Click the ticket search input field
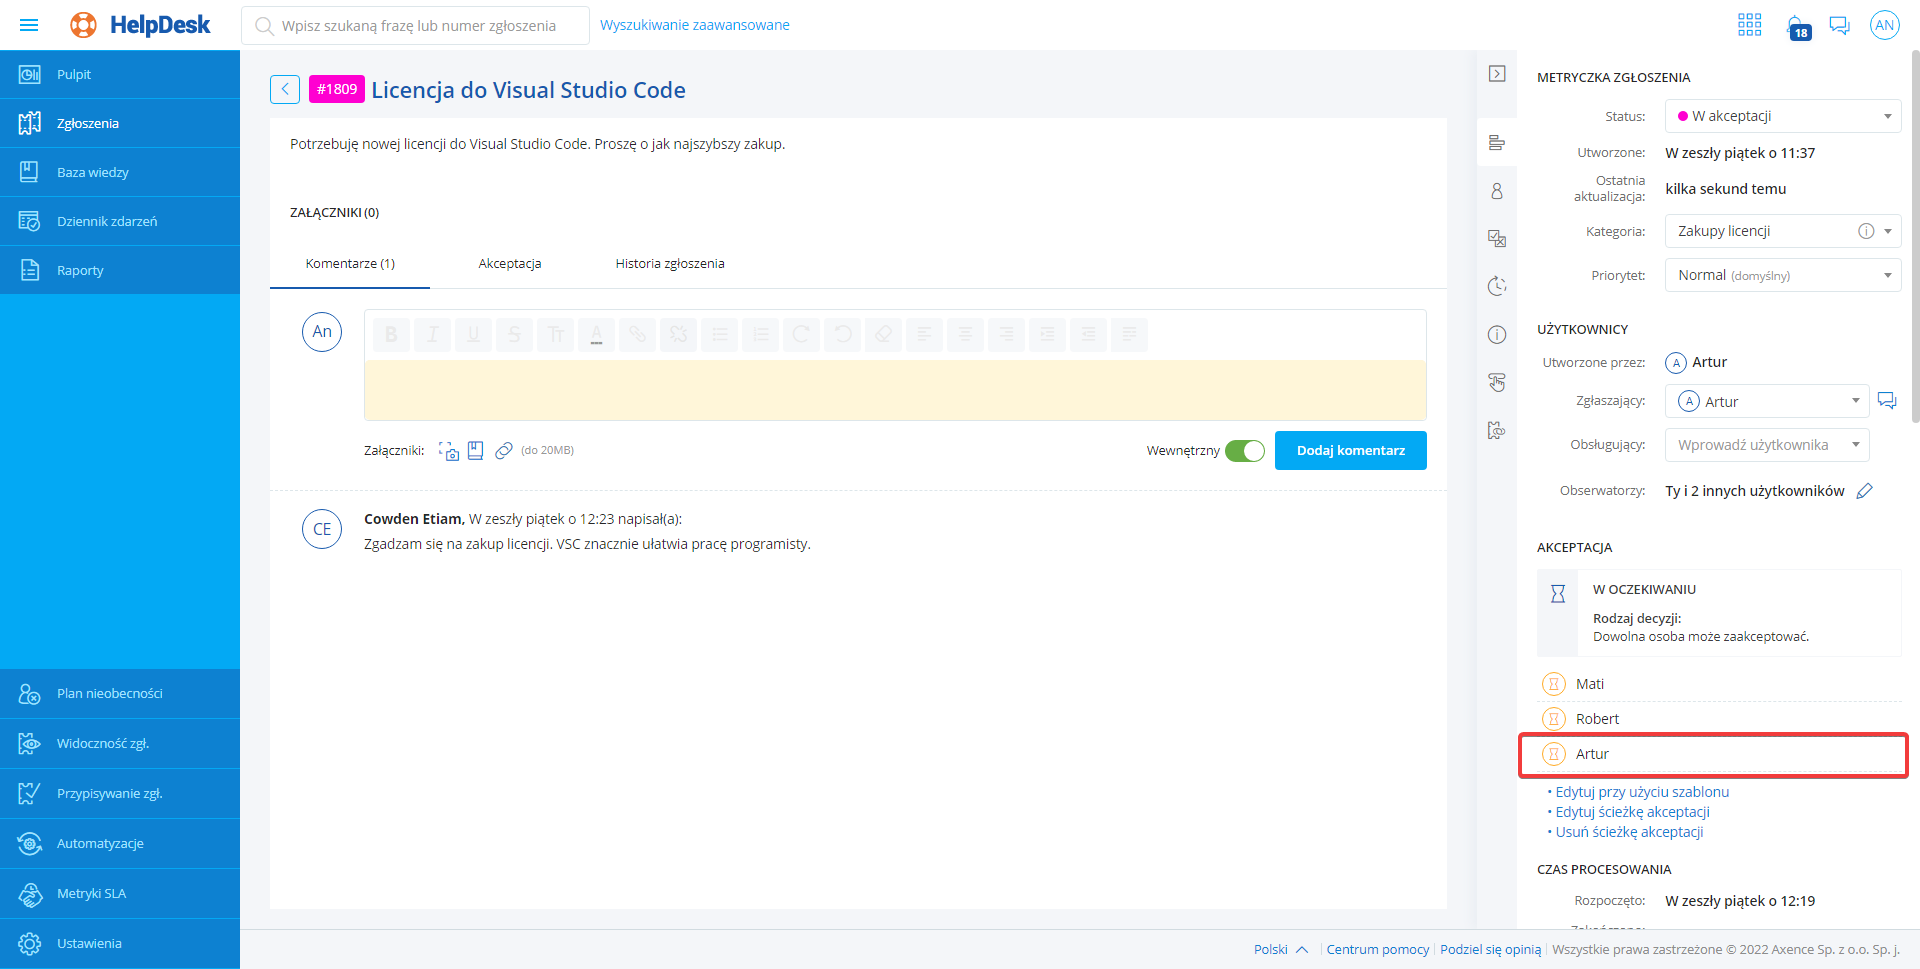Viewport: 1920px width, 969px height. [418, 26]
